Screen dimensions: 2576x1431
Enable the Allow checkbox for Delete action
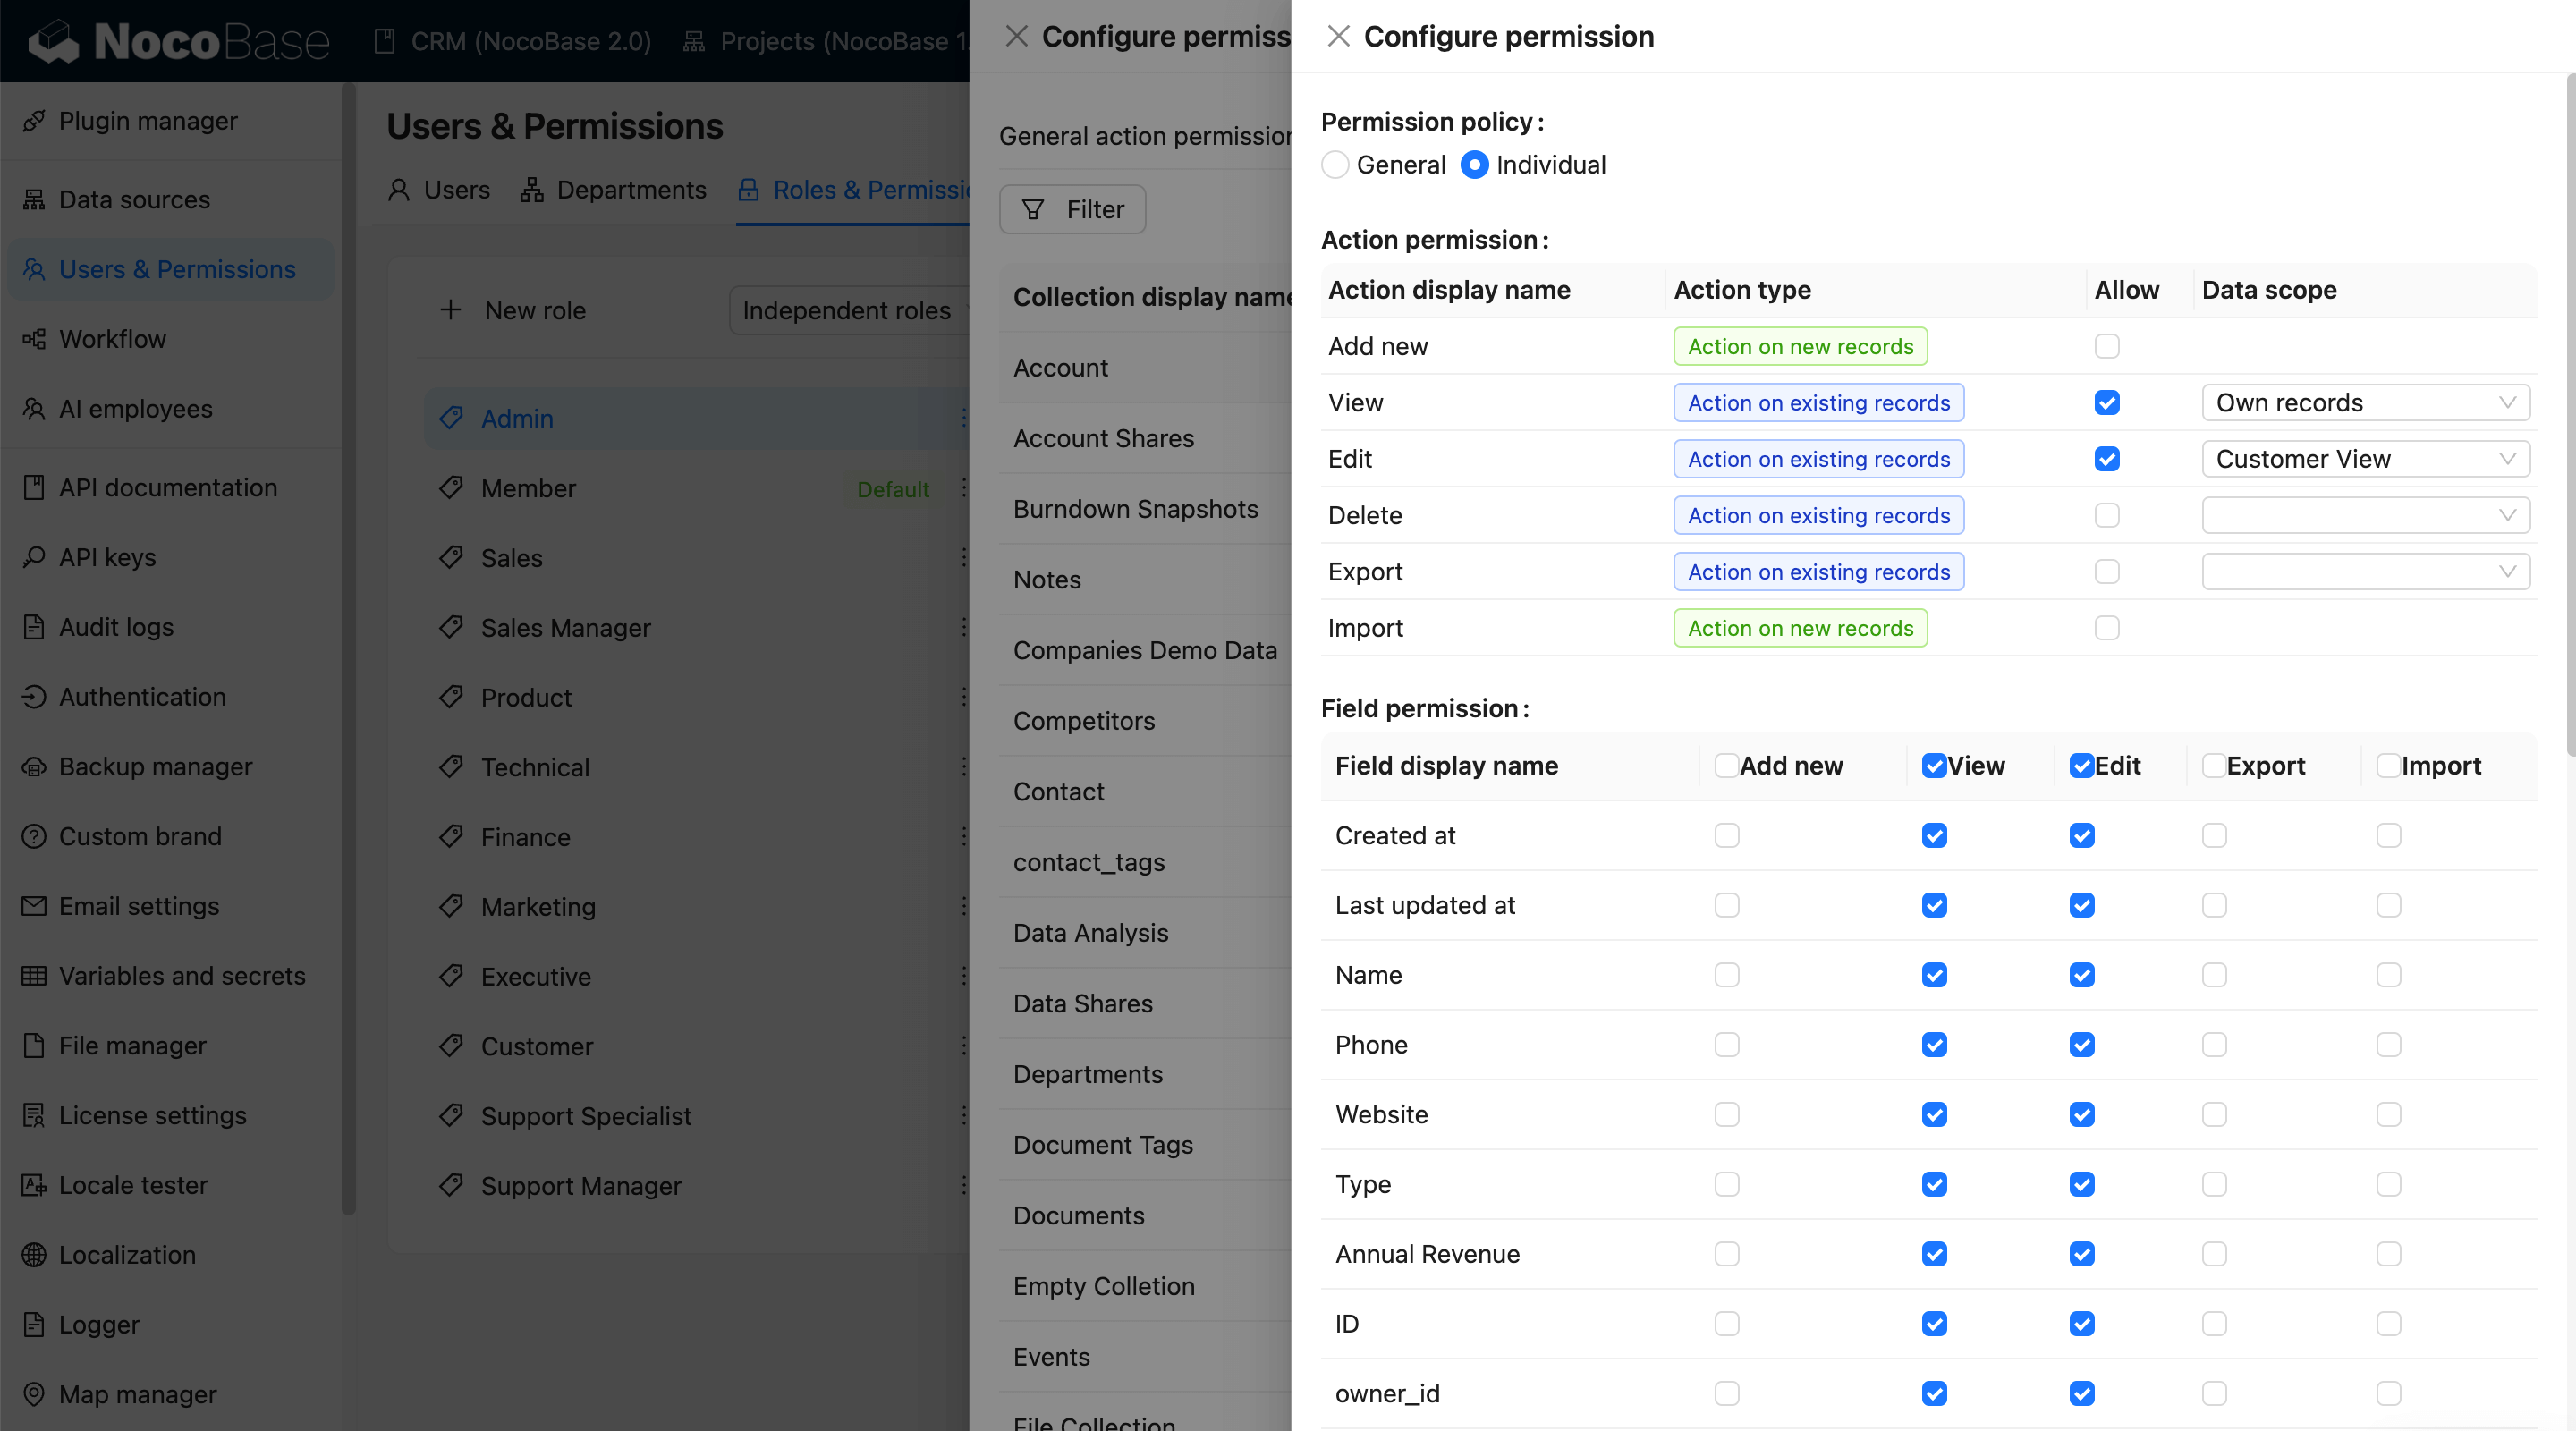(x=2106, y=515)
